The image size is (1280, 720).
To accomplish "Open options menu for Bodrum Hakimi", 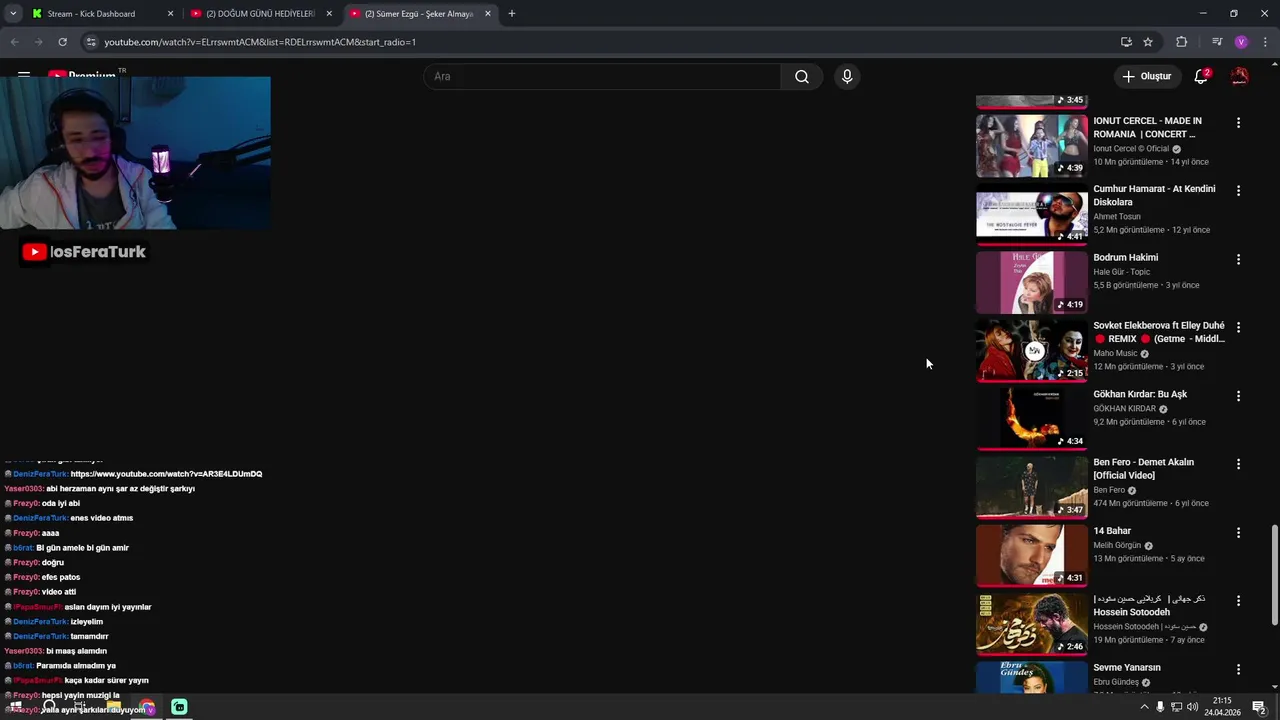I will (x=1238, y=259).
